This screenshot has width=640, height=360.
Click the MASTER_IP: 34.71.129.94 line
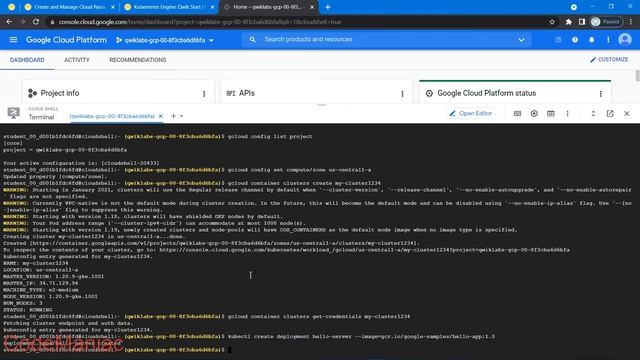click(x=40, y=283)
